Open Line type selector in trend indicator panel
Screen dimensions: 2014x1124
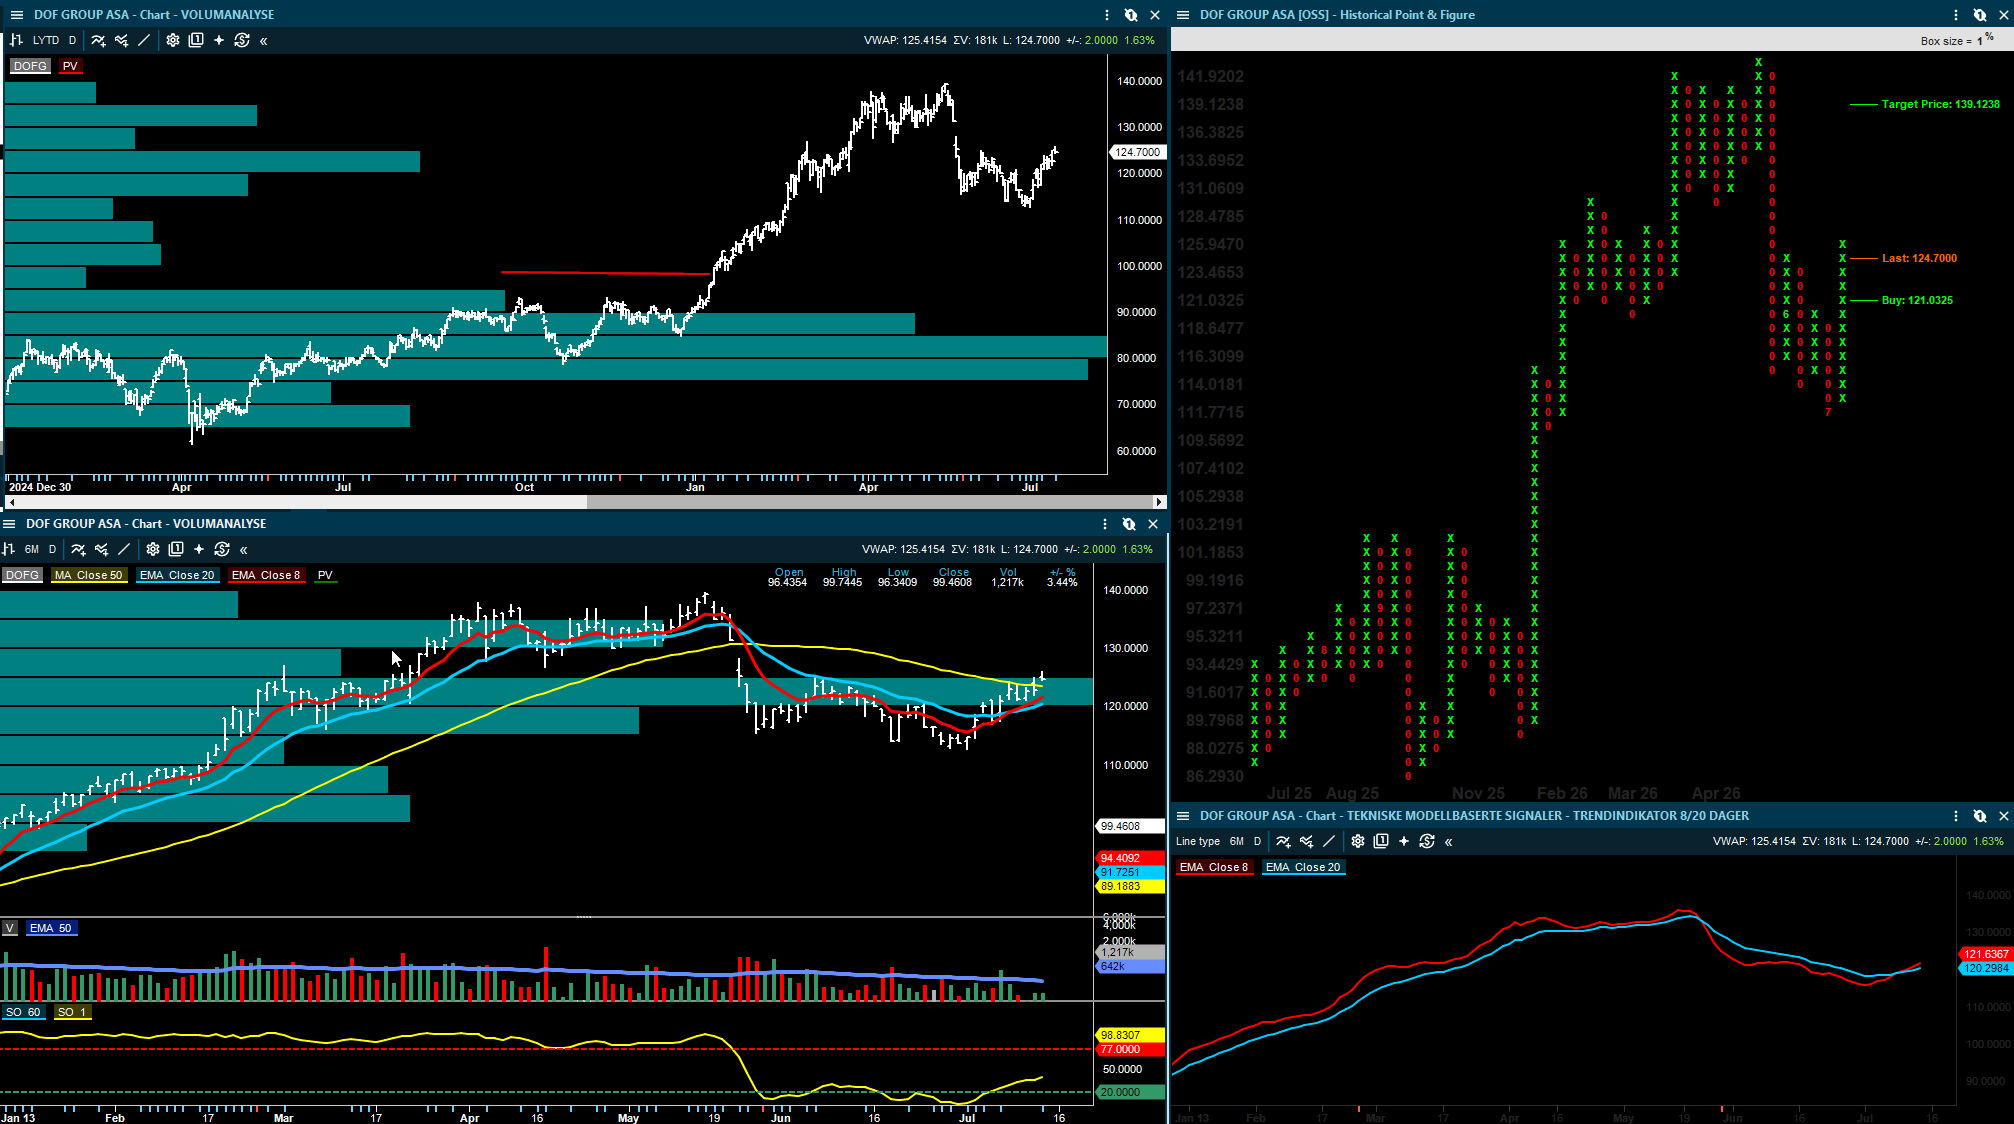click(x=1198, y=842)
